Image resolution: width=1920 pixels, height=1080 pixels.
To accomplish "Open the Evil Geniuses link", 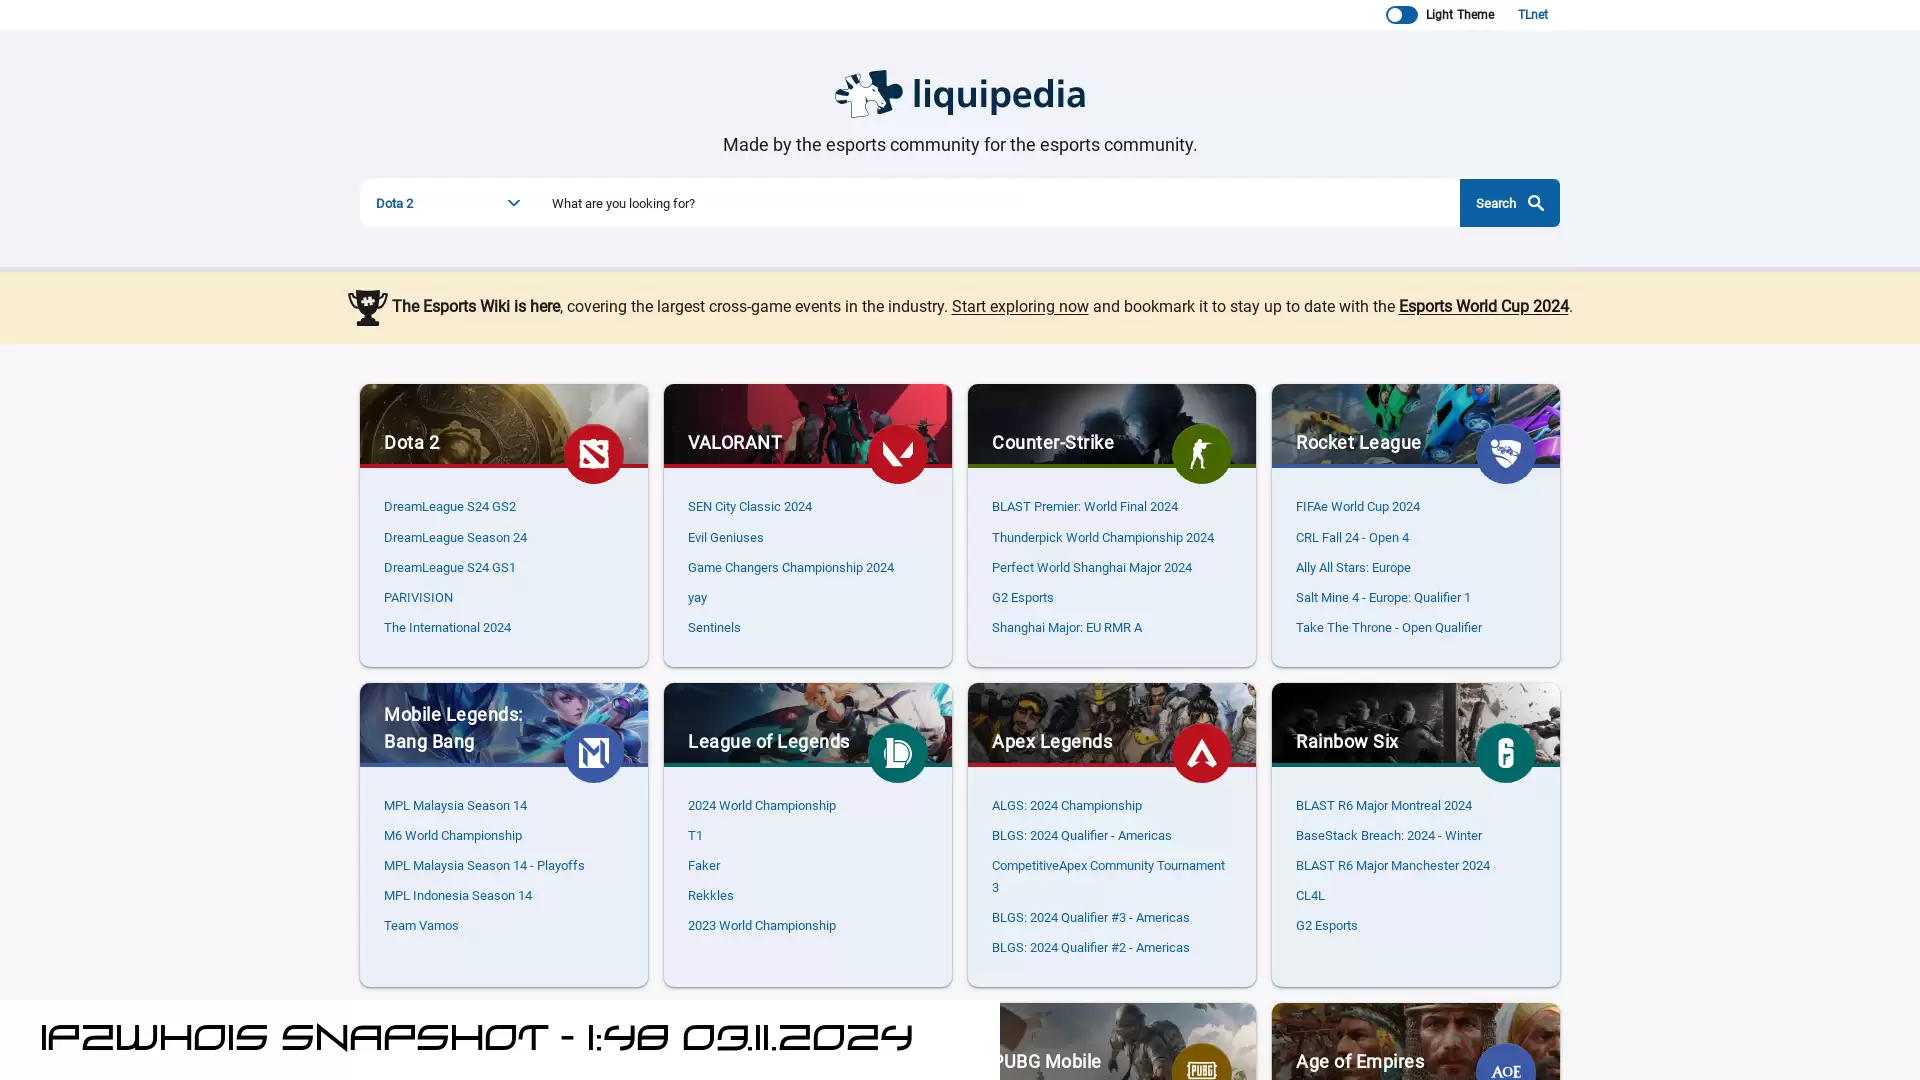I will 725,538.
